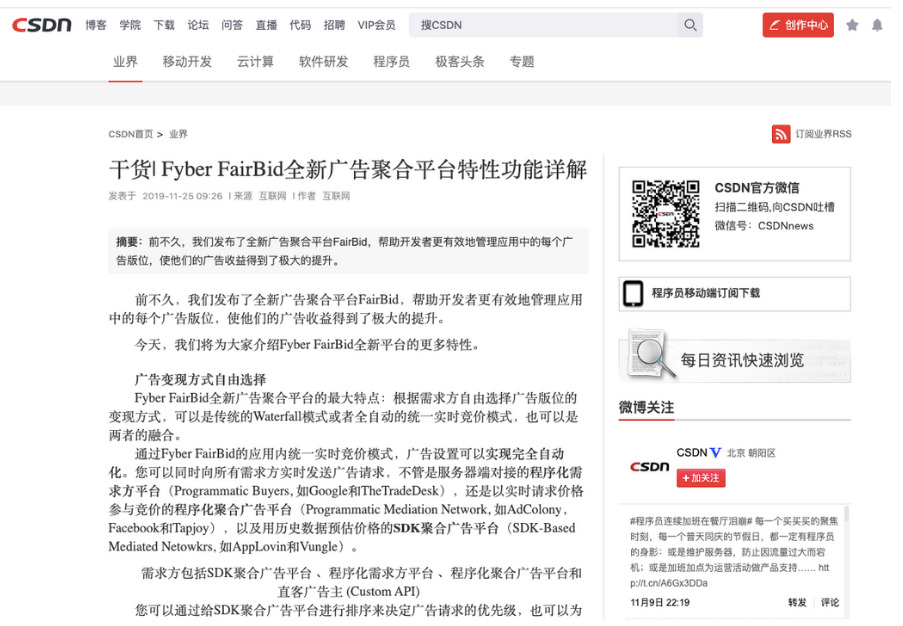Viewport: 903px width, 626px height.
Task: Click 转发 on the Weibo post
Action: point(797,602)
